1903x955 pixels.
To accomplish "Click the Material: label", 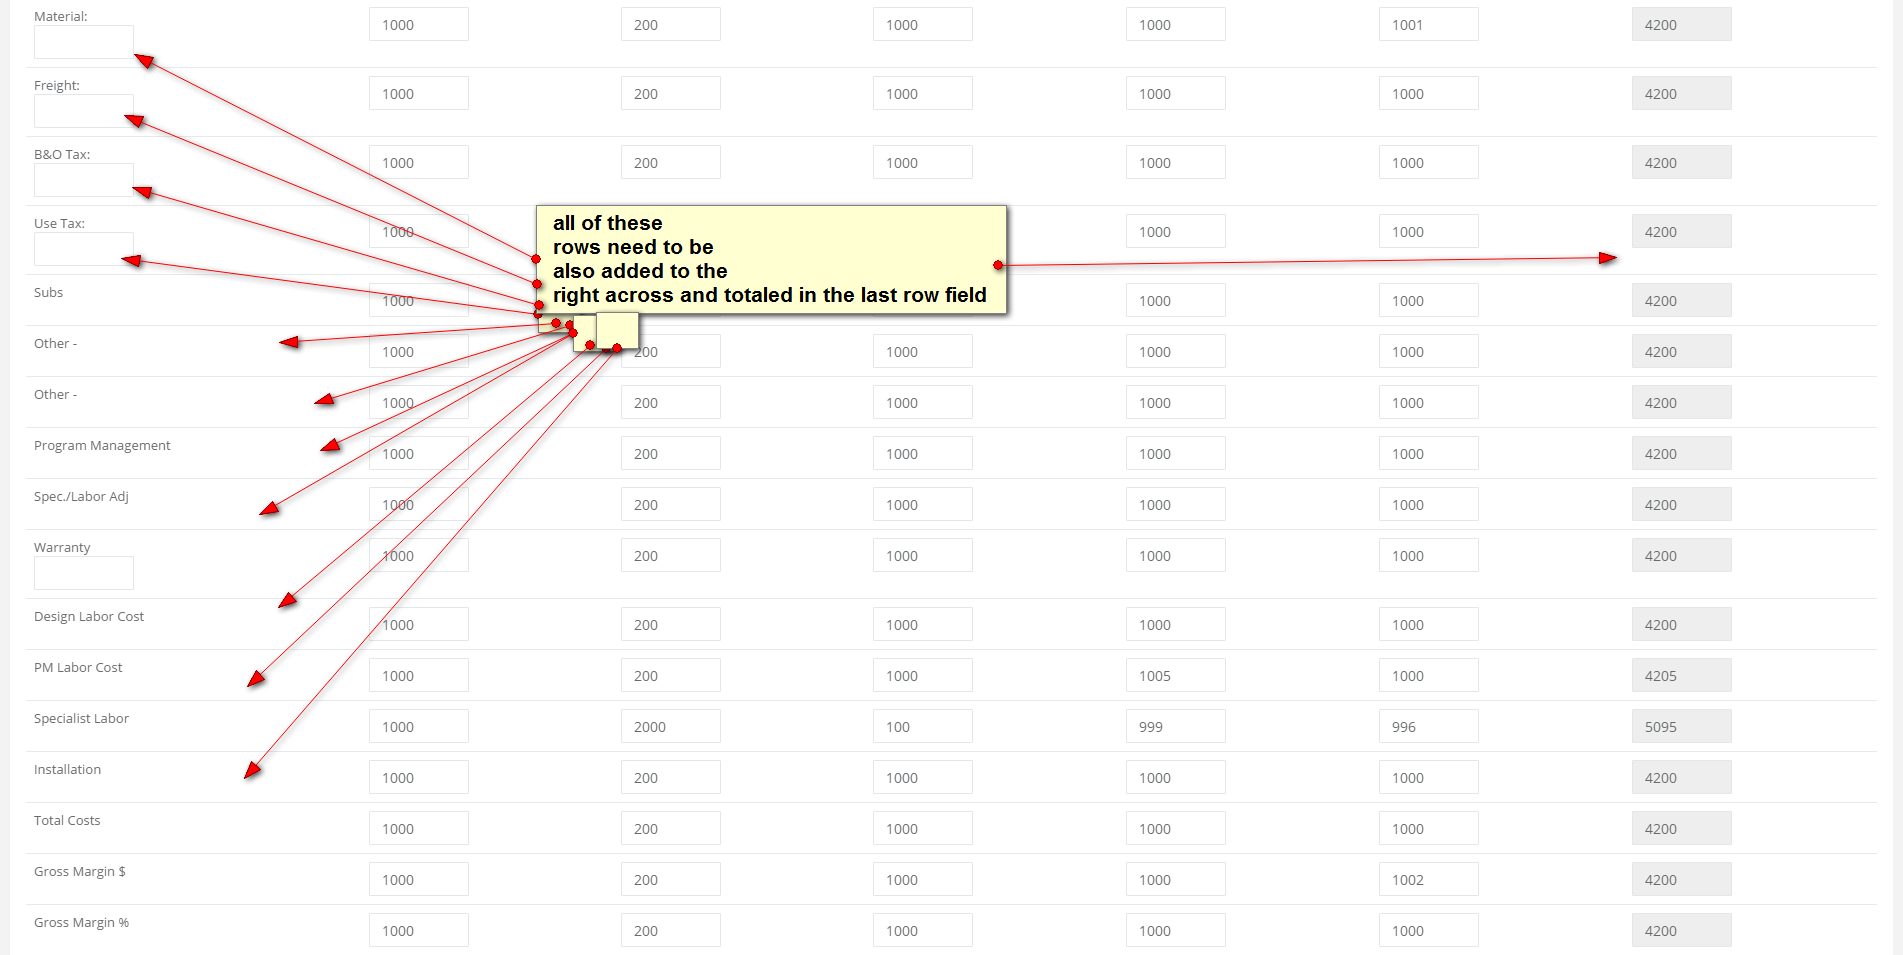I will click(x=61, y=17).
